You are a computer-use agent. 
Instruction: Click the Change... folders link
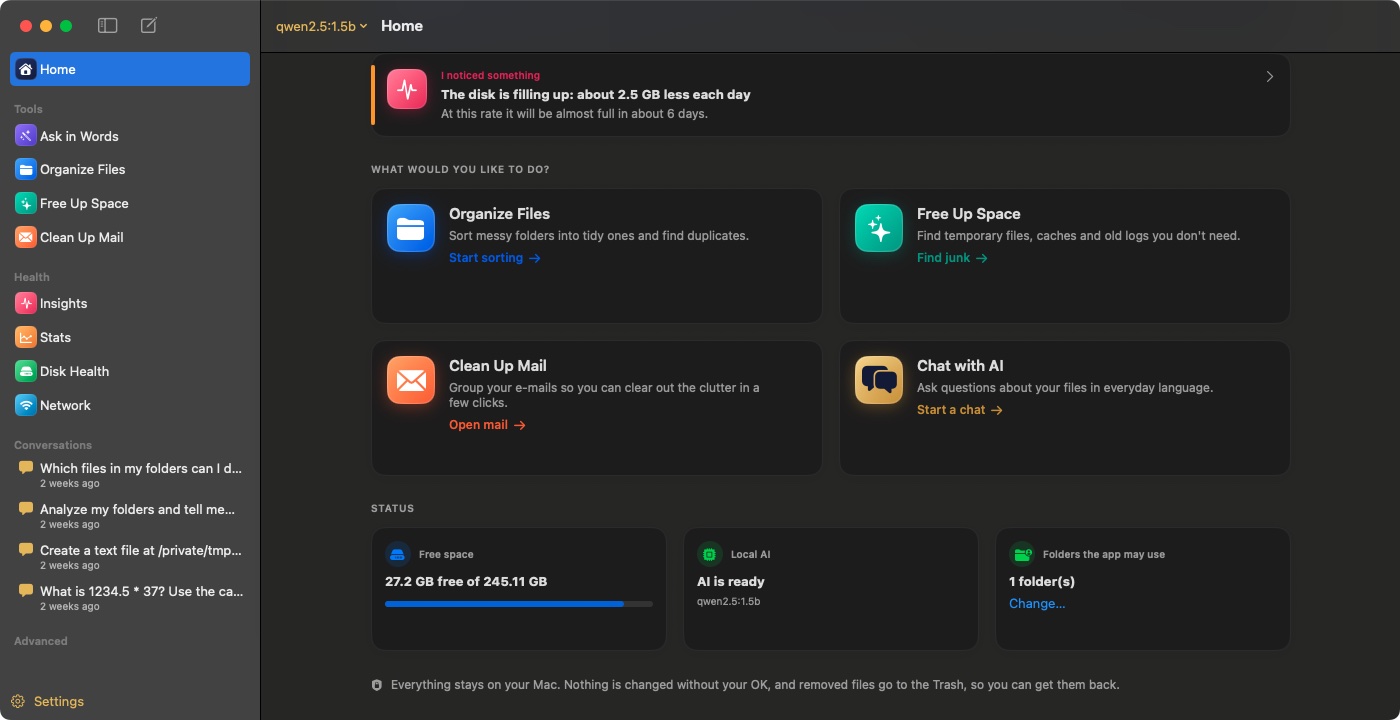pos(1037,603)
